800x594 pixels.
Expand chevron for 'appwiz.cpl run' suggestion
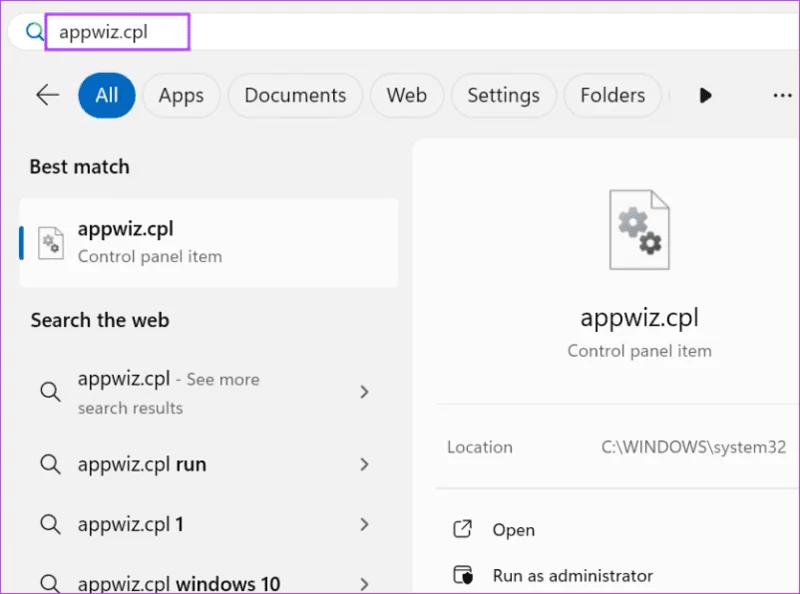pyautogui.click(x=364, y=464)
